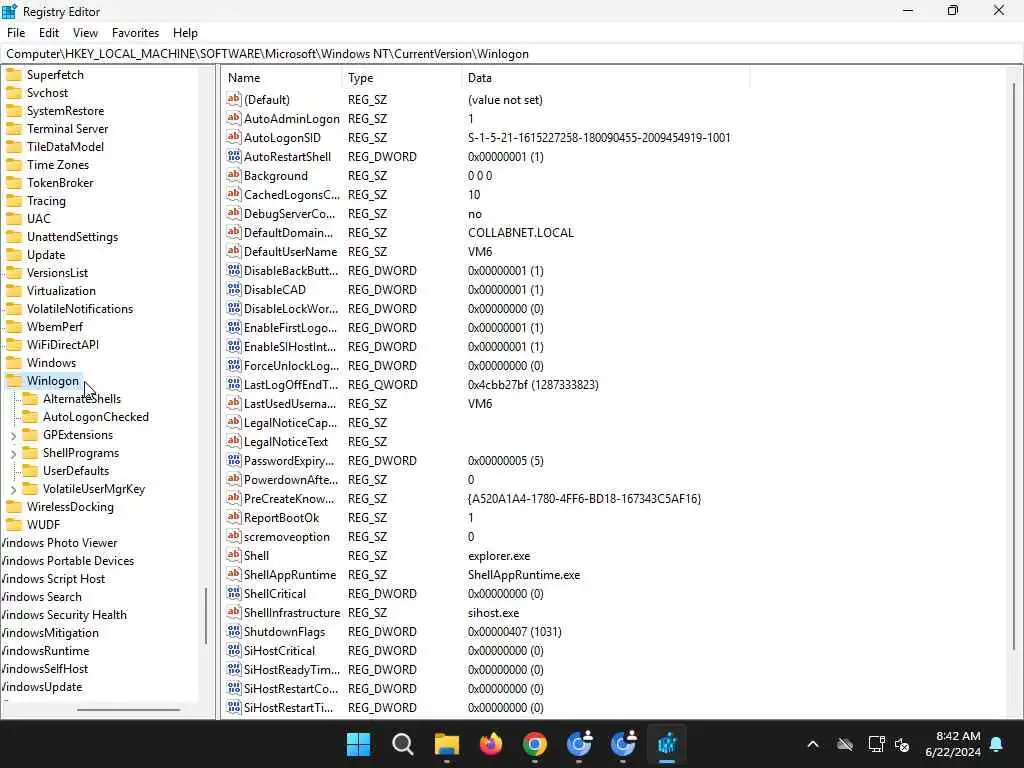Open notifications bell in tray

pyautogui.click(x=997, y=744)
